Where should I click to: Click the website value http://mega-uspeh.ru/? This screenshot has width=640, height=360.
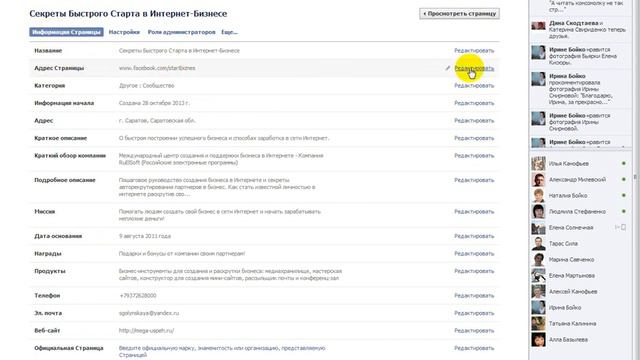(146, 331)
